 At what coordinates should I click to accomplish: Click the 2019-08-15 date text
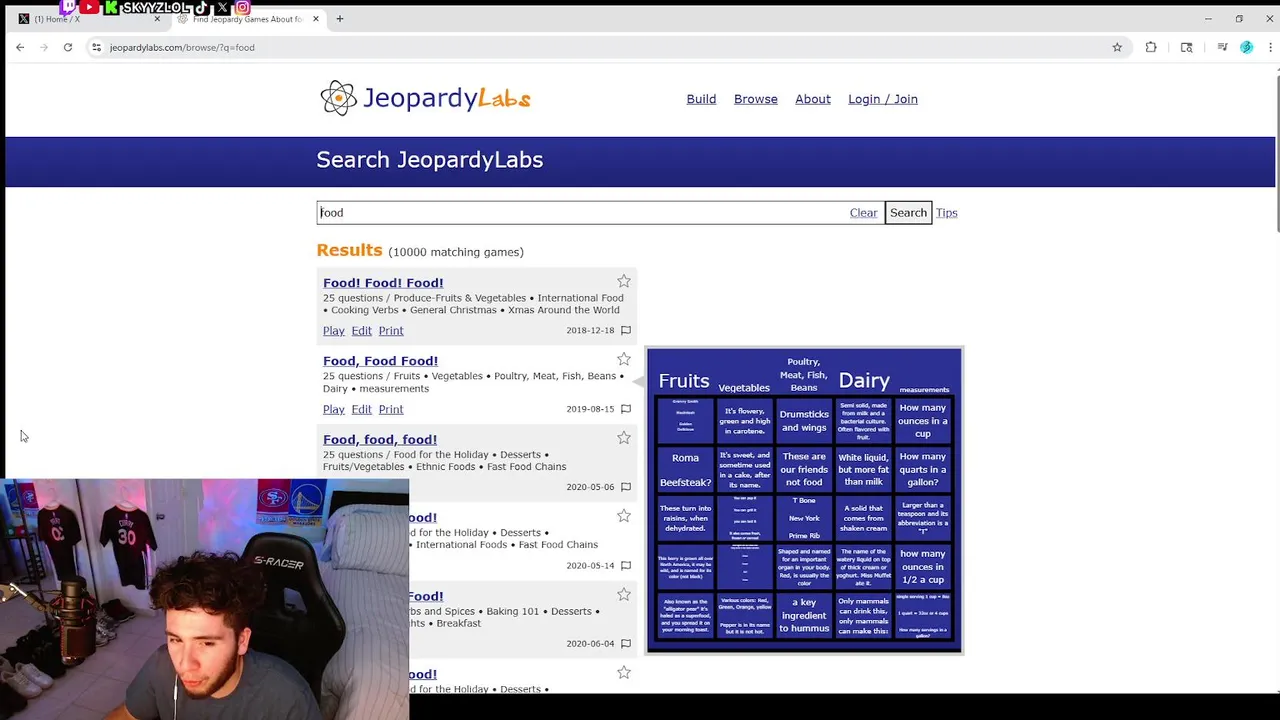[x=590, y=409]
